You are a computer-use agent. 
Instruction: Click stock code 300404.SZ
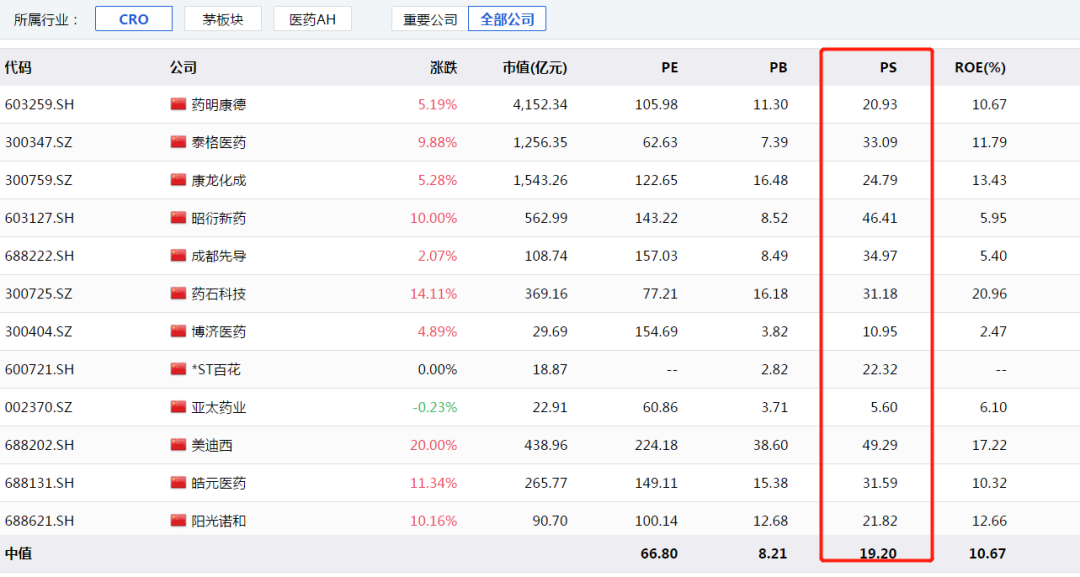39,332
